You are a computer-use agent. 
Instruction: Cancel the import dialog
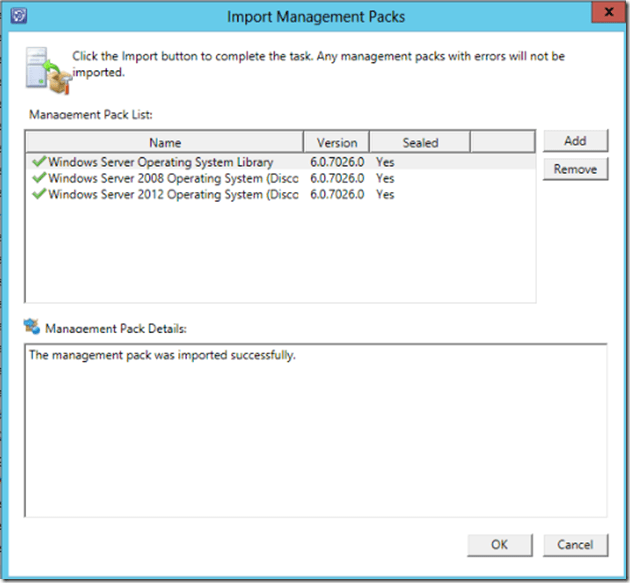pyautogui.click(x=575, y=544)
